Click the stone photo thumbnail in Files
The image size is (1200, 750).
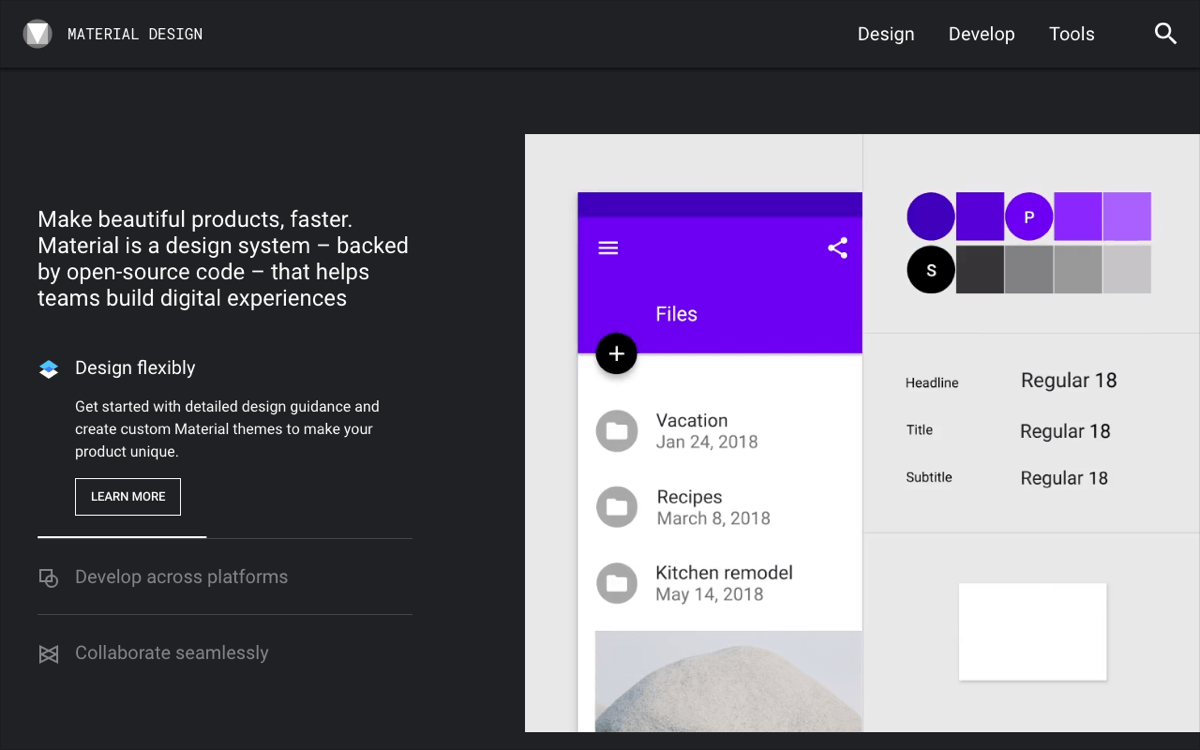[x=728, y=681]
